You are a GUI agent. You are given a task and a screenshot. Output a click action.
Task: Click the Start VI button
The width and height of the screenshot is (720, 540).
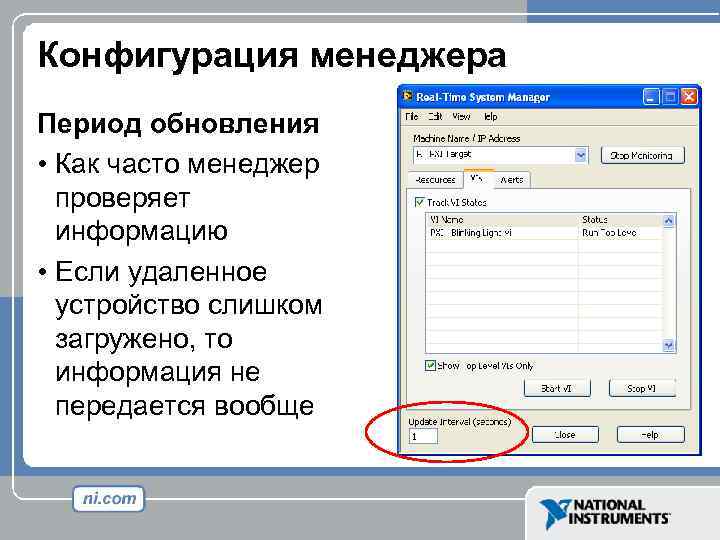(x=557, y=388)
